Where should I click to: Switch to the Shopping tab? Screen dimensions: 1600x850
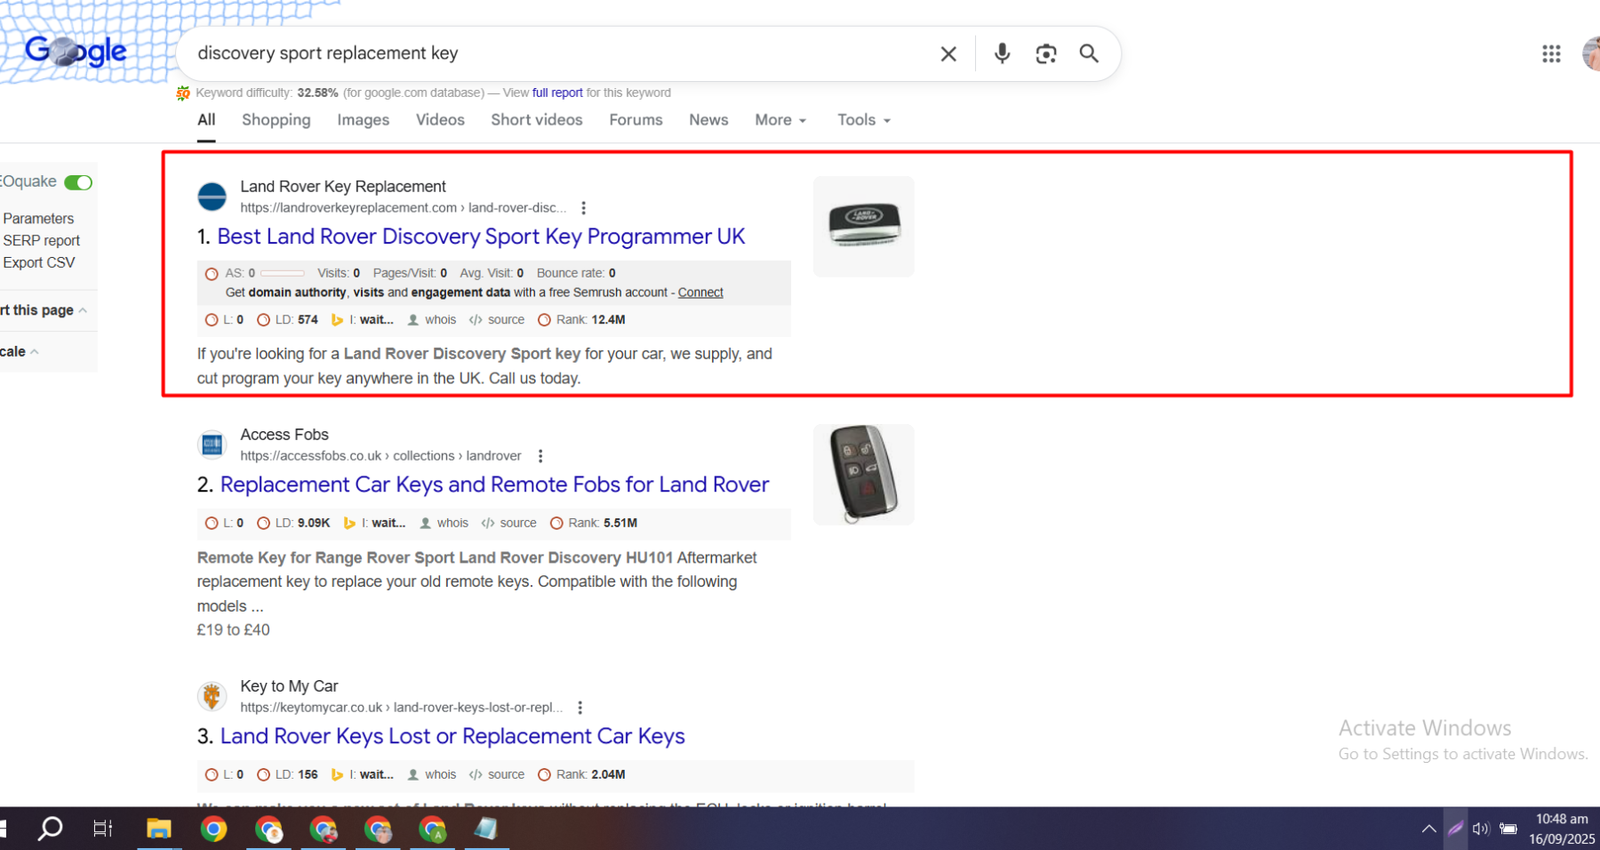click(276, 120)
